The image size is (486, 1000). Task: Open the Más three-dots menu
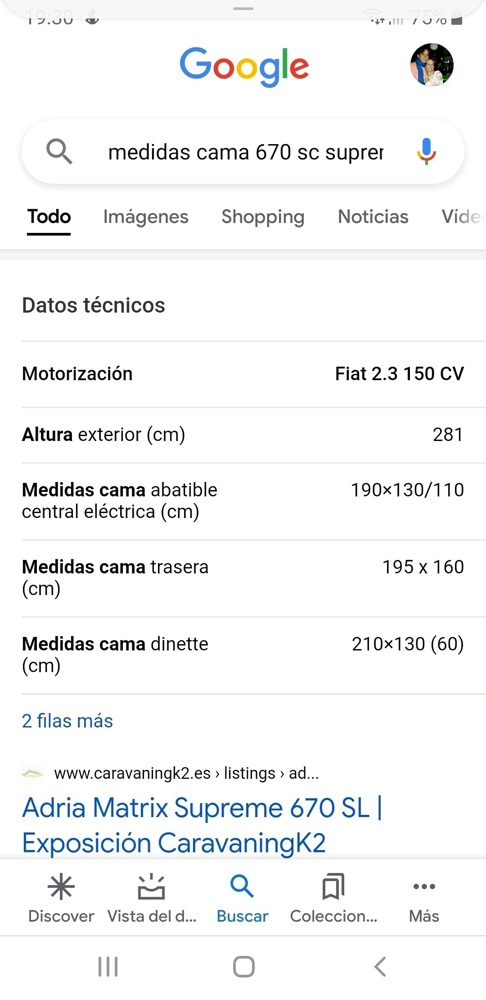(x=424, y=886)
